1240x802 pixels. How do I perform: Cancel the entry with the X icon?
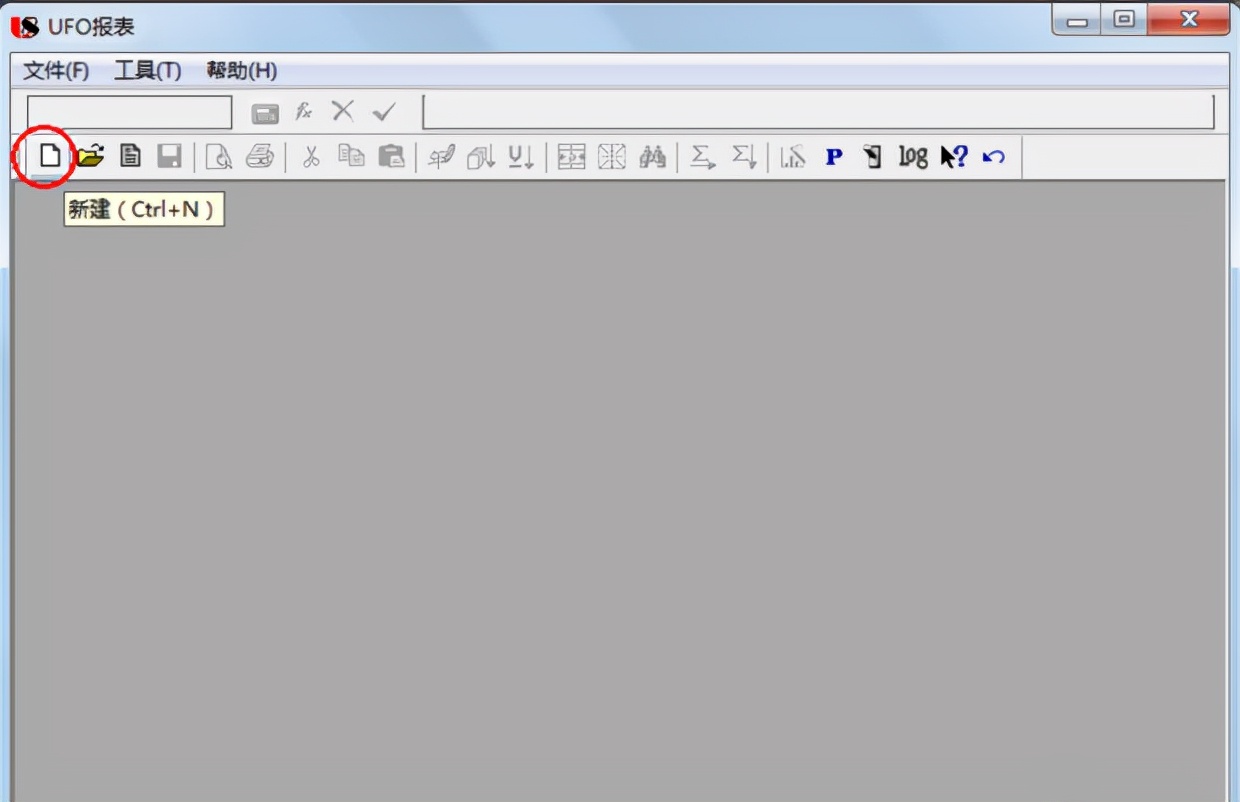[x=343, y=111]
